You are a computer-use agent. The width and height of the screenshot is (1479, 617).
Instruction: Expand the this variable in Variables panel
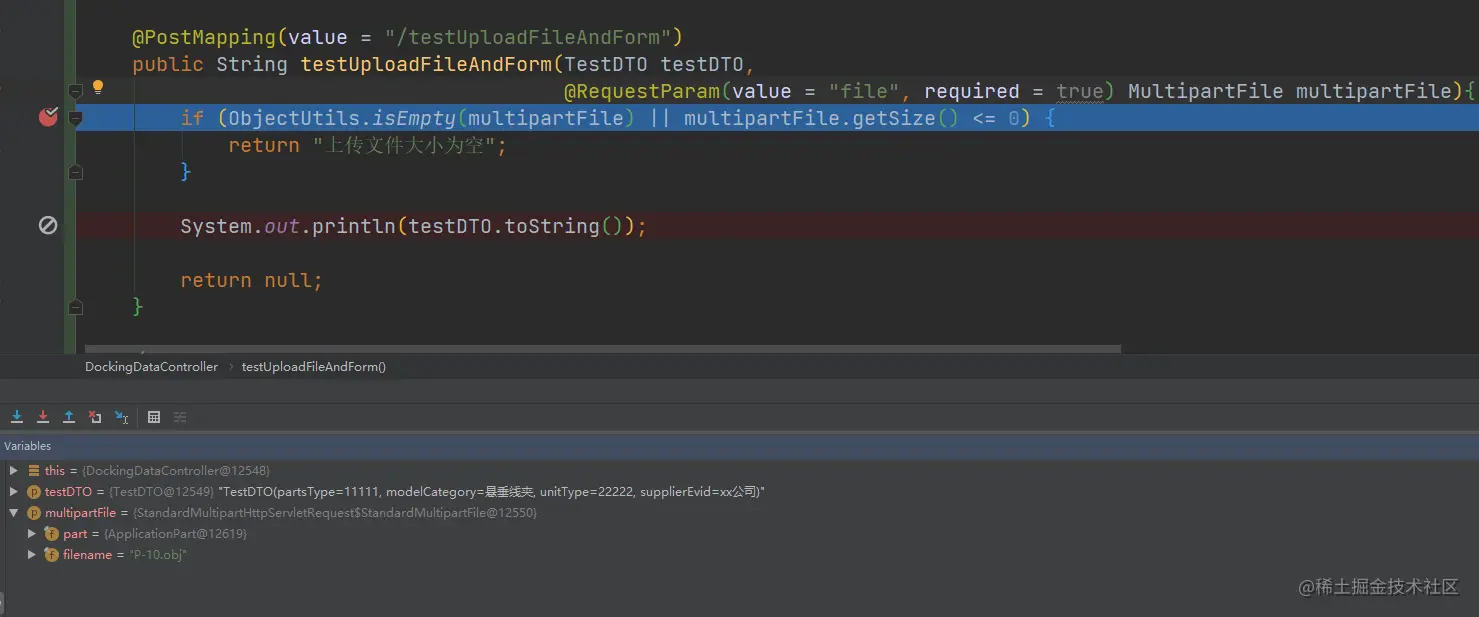point(13,470)
